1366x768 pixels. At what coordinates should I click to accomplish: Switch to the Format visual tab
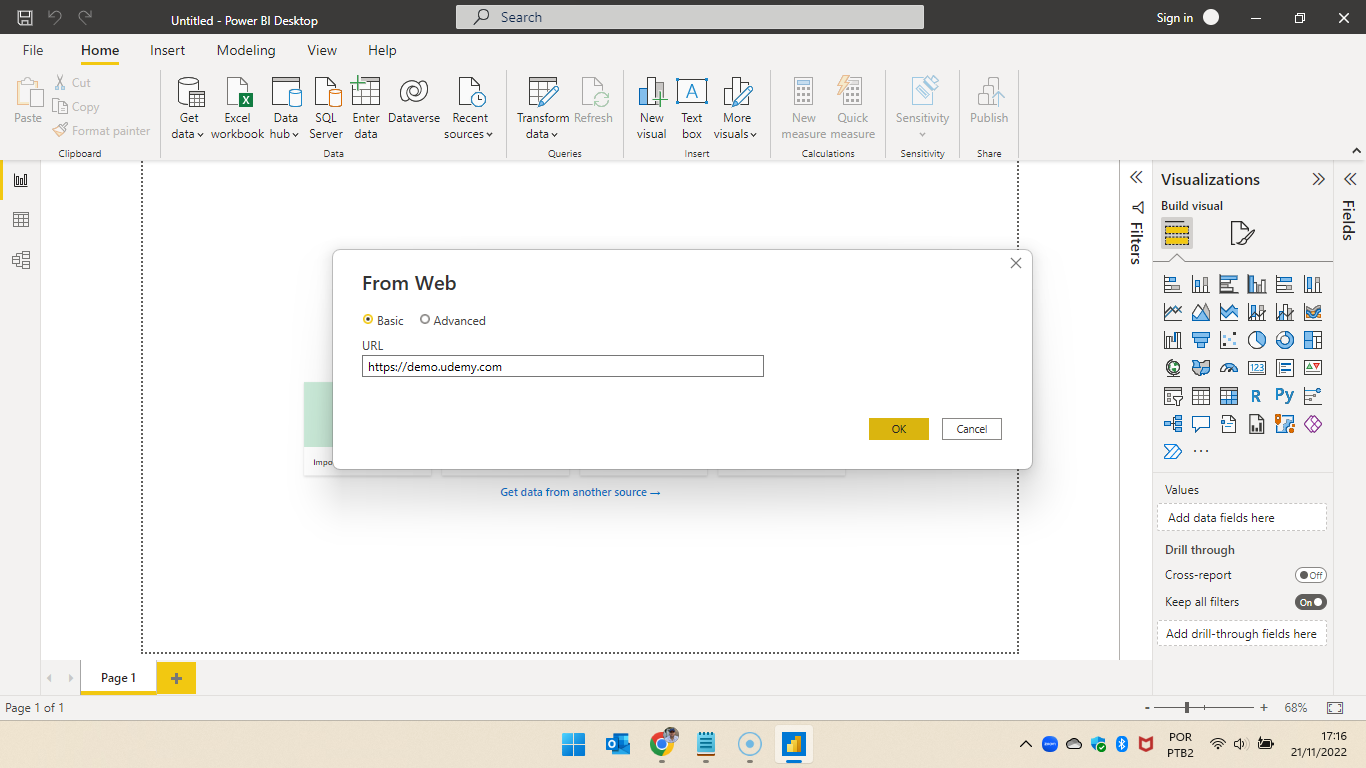(1241, 234)
